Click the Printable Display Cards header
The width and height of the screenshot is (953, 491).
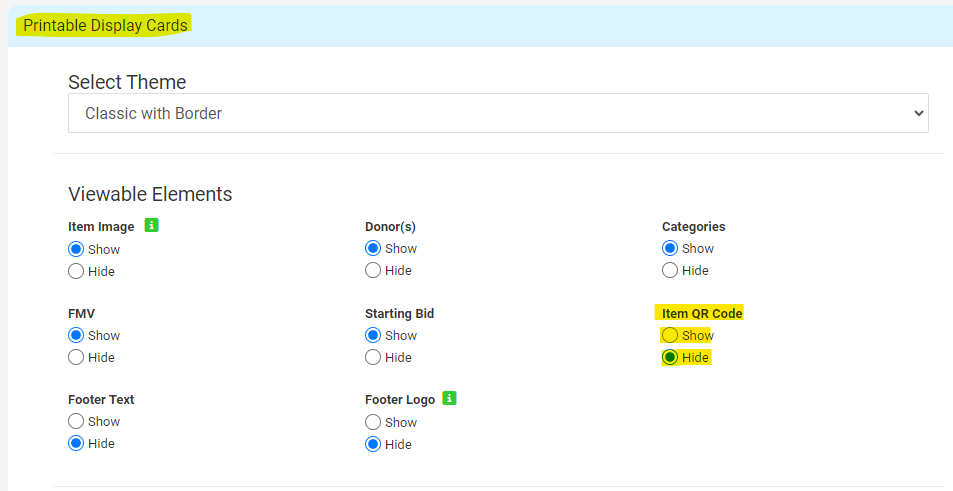point(106,25)
